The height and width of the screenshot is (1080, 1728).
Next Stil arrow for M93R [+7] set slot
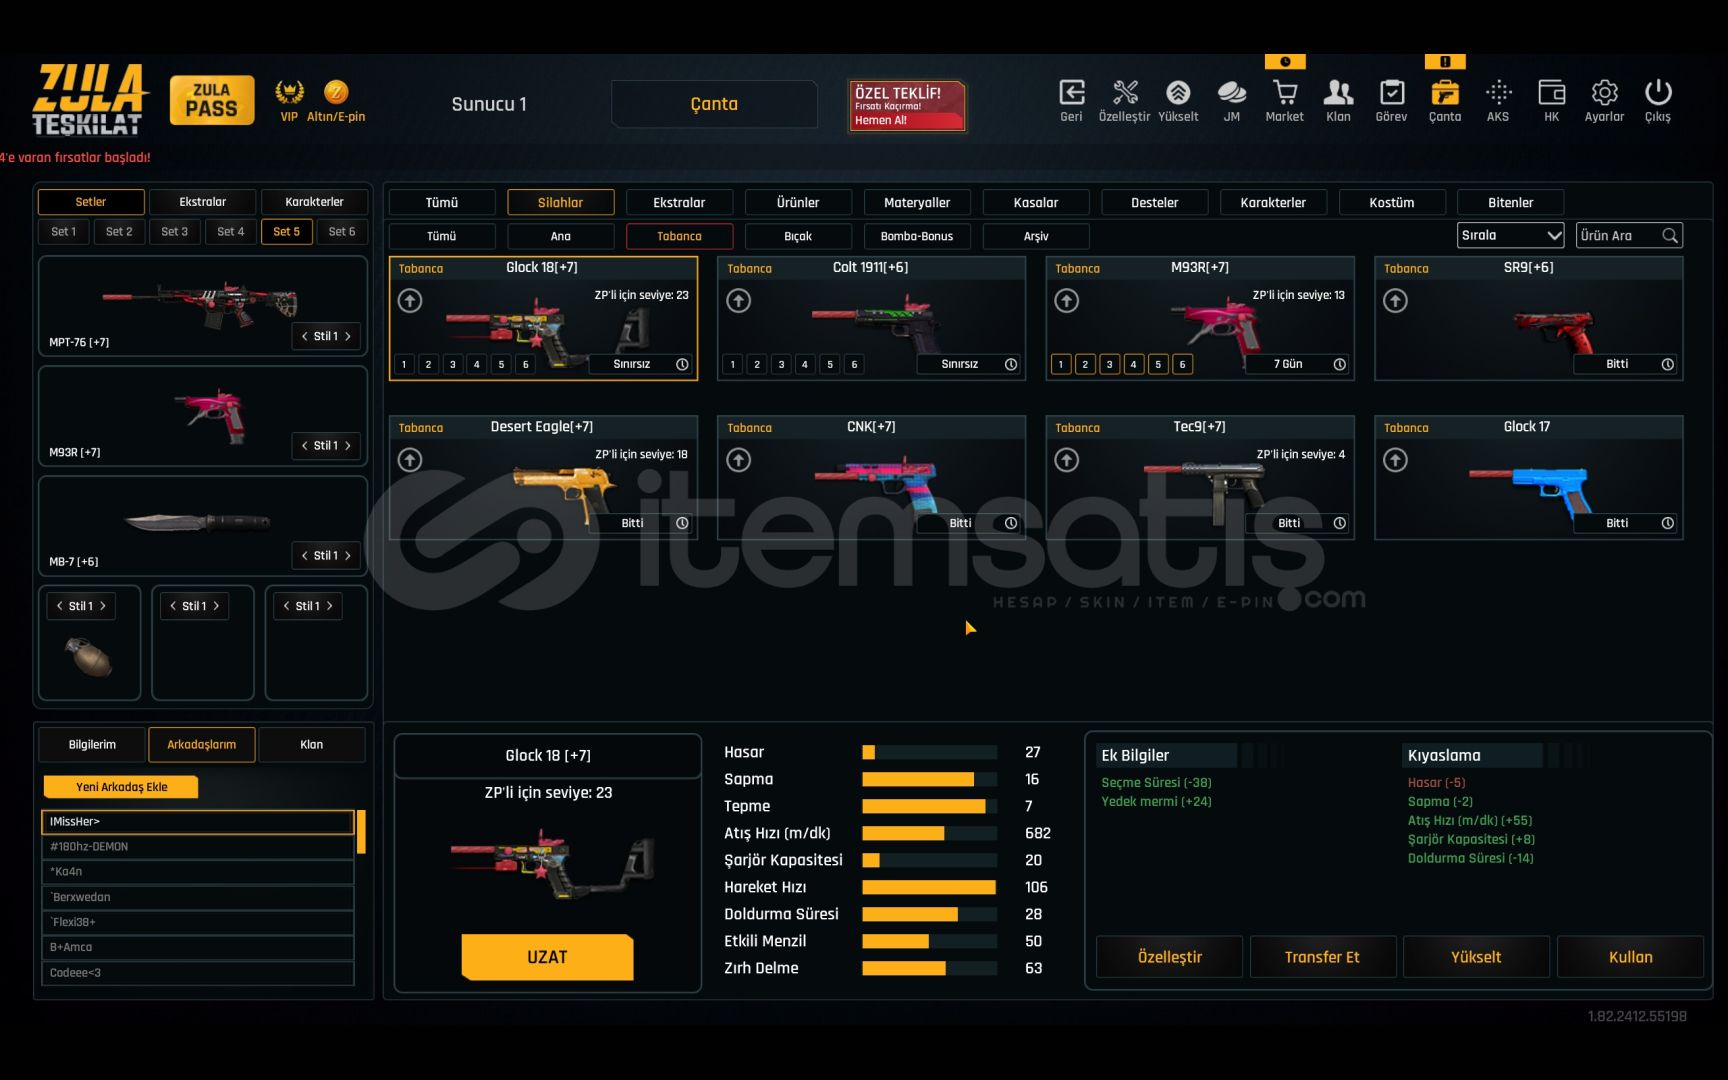pyautogui.click(x=348, y=446)
